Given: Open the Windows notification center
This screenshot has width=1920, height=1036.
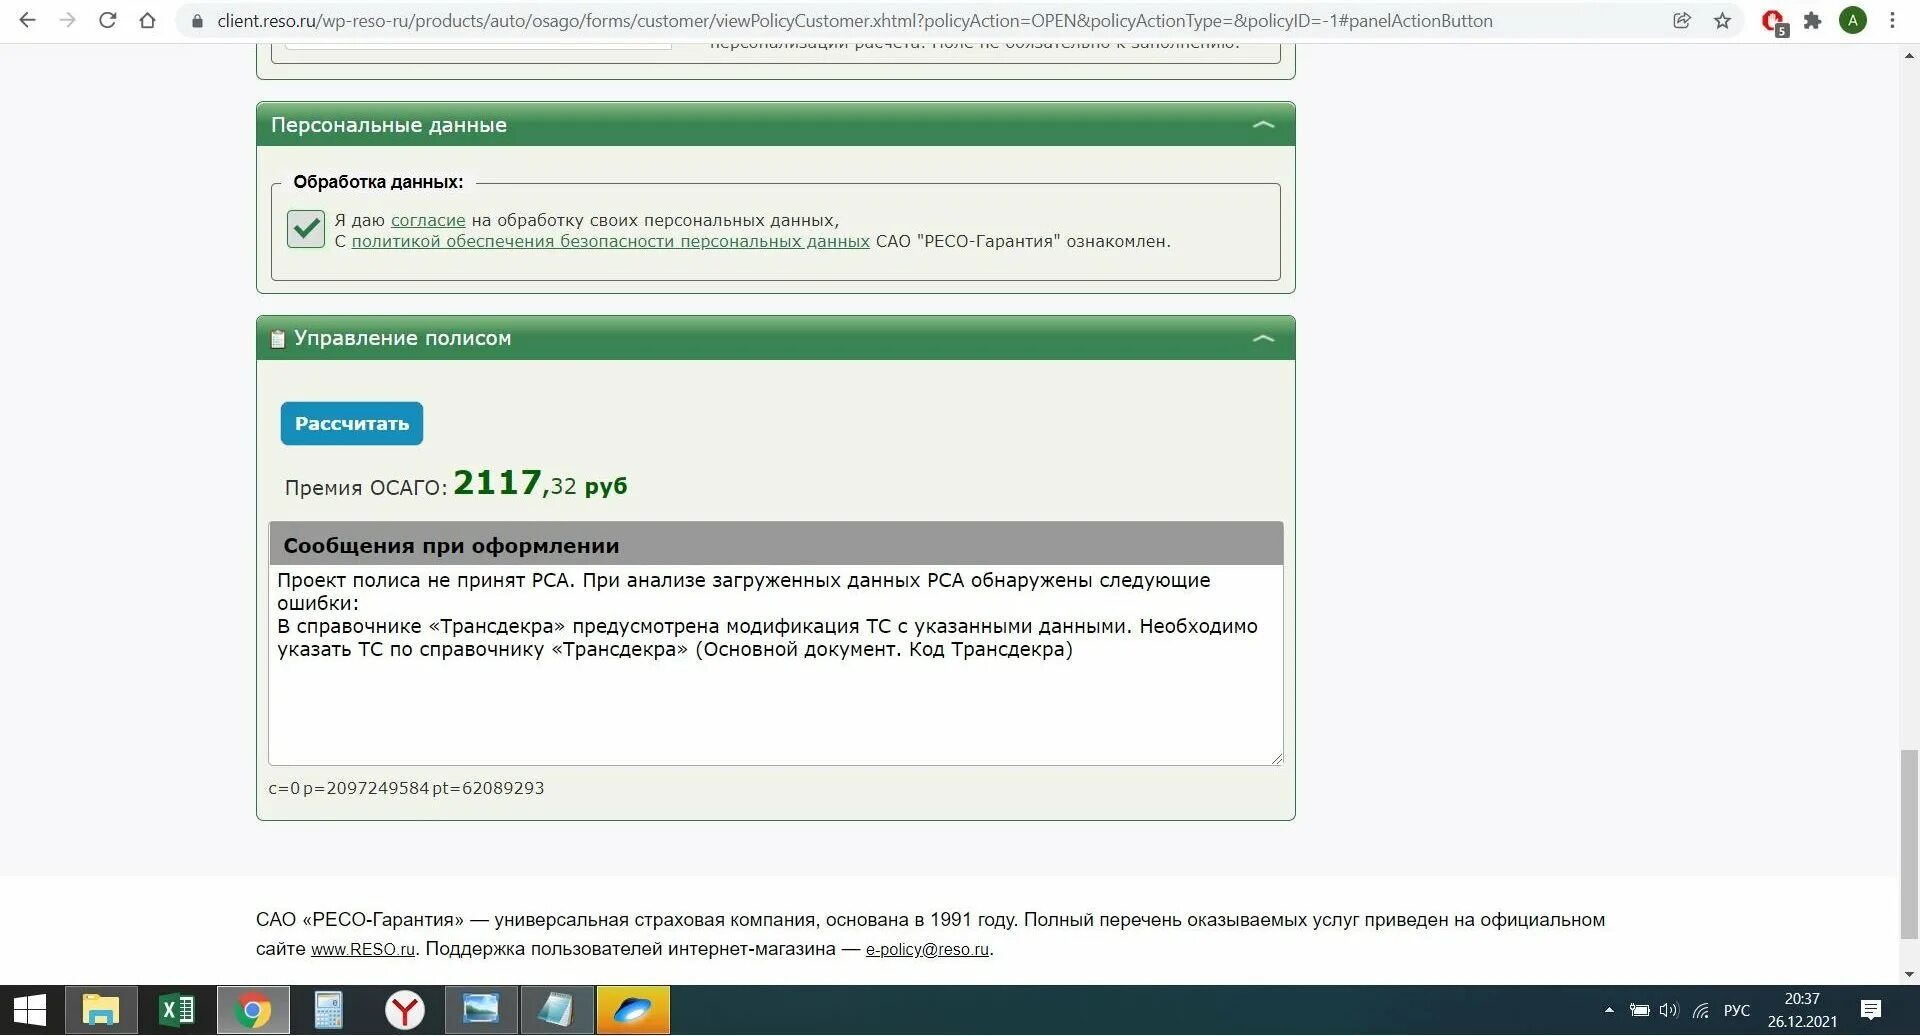Looking at the screenshot, I should 1871,1010.
